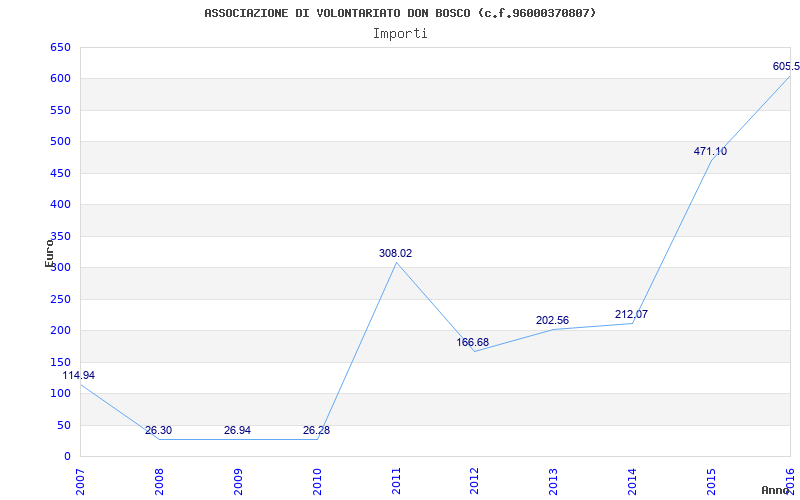
Task: Select the 212.07 data label
Action: (x=631, y=314)
